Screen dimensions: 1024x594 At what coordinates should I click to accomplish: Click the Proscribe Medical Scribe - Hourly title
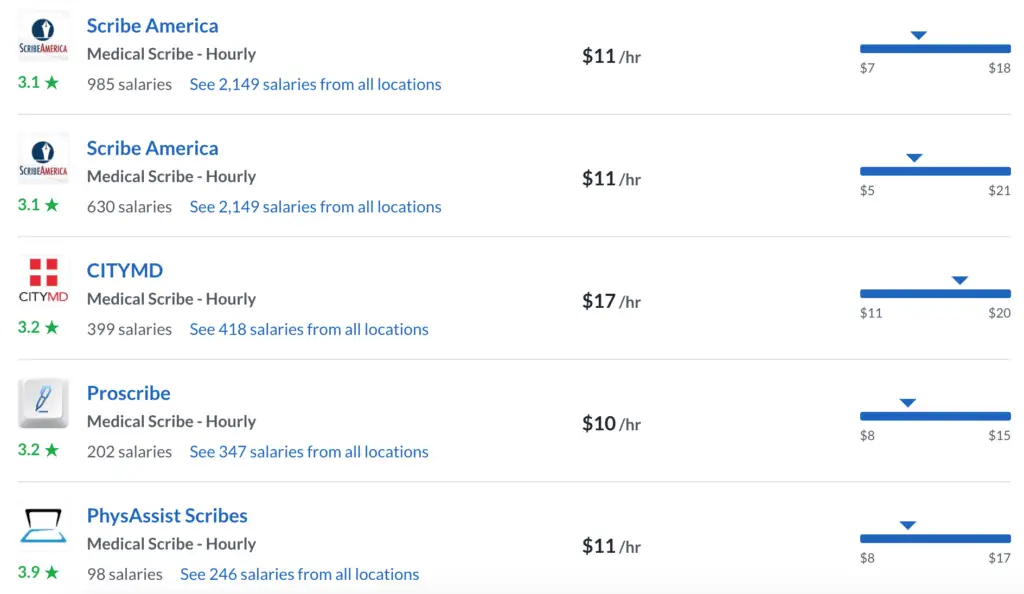(x=172, y=422)
